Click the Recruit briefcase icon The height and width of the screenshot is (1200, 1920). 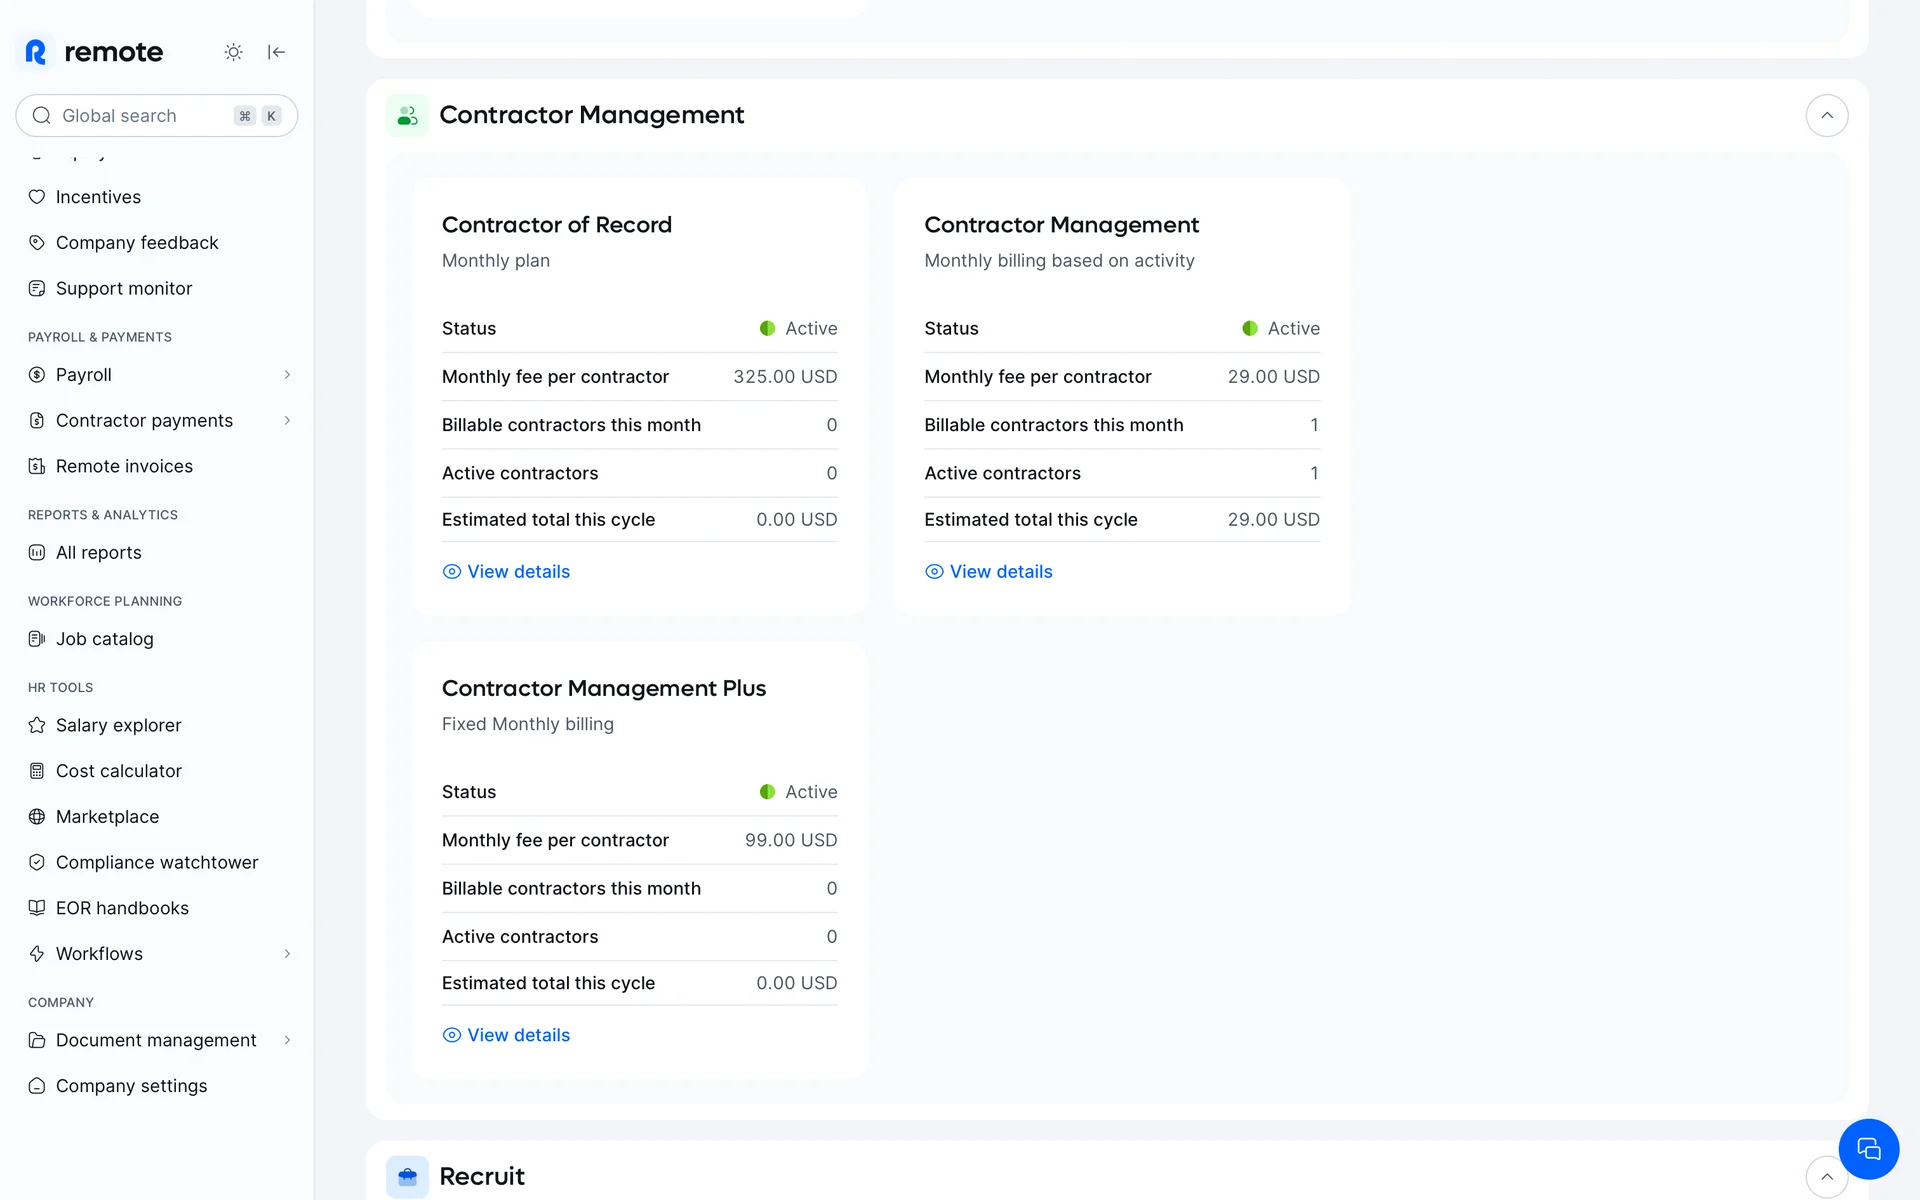(407, 1177)
